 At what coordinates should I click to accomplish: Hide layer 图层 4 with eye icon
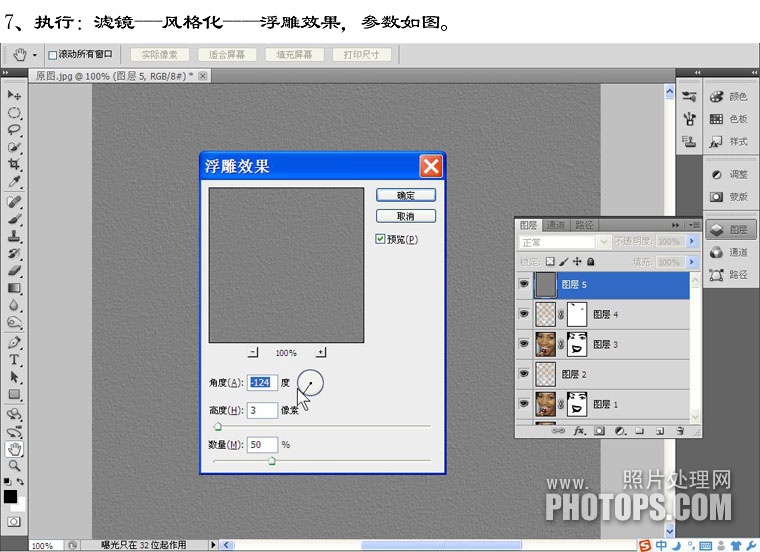[x=524, y=314]
